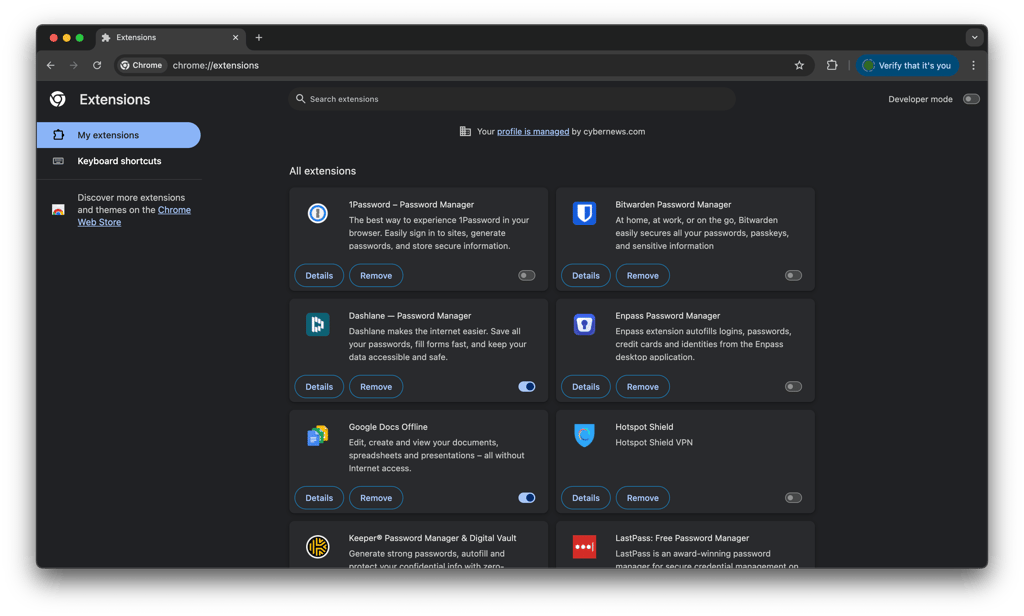Click the Chrome Web Store rainbow icon
Image resolution: width=1024 pixels, height=616 pixels.
[58, 210]
